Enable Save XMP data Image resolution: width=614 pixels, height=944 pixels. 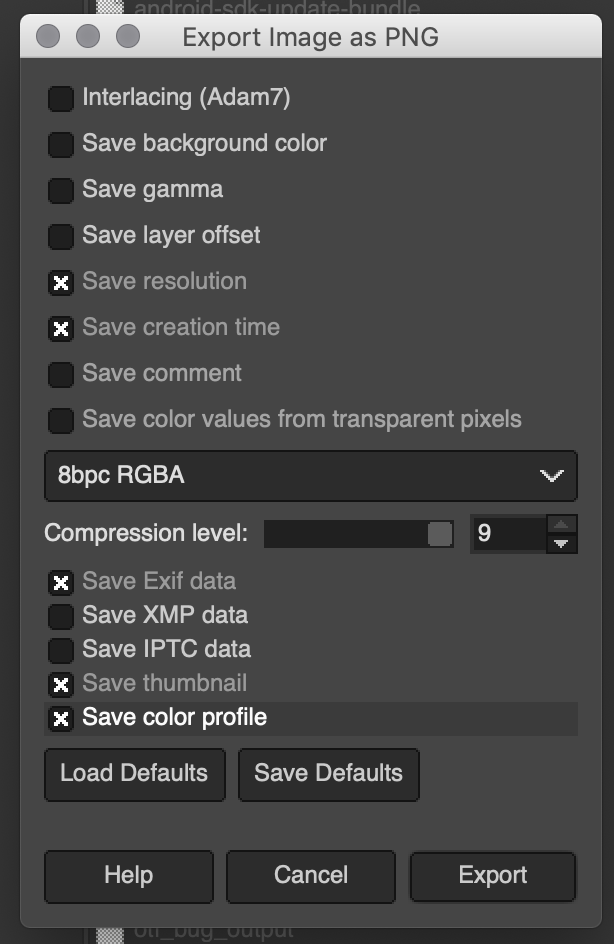click(x=61, y=616)
